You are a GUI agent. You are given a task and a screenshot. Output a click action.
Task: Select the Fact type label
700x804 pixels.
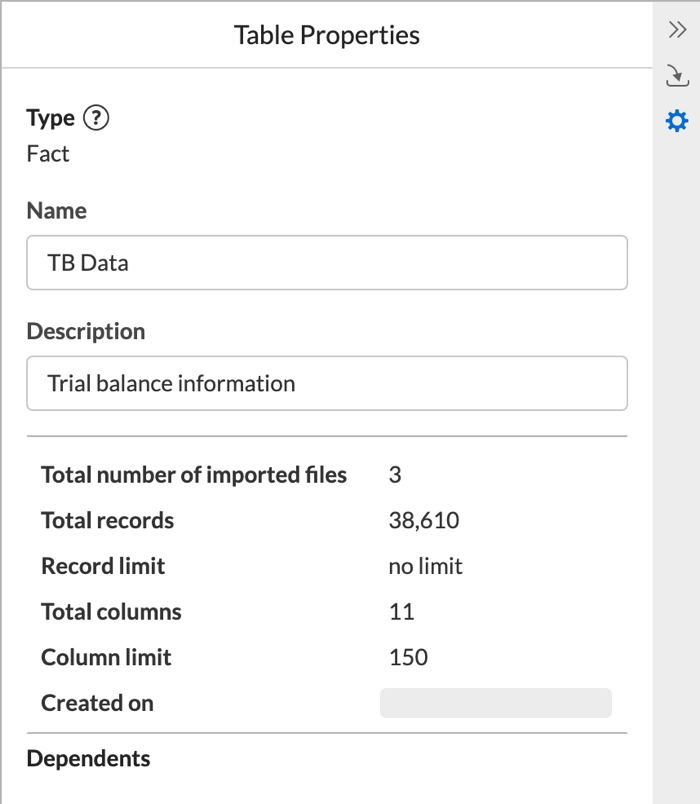point(45,154)
